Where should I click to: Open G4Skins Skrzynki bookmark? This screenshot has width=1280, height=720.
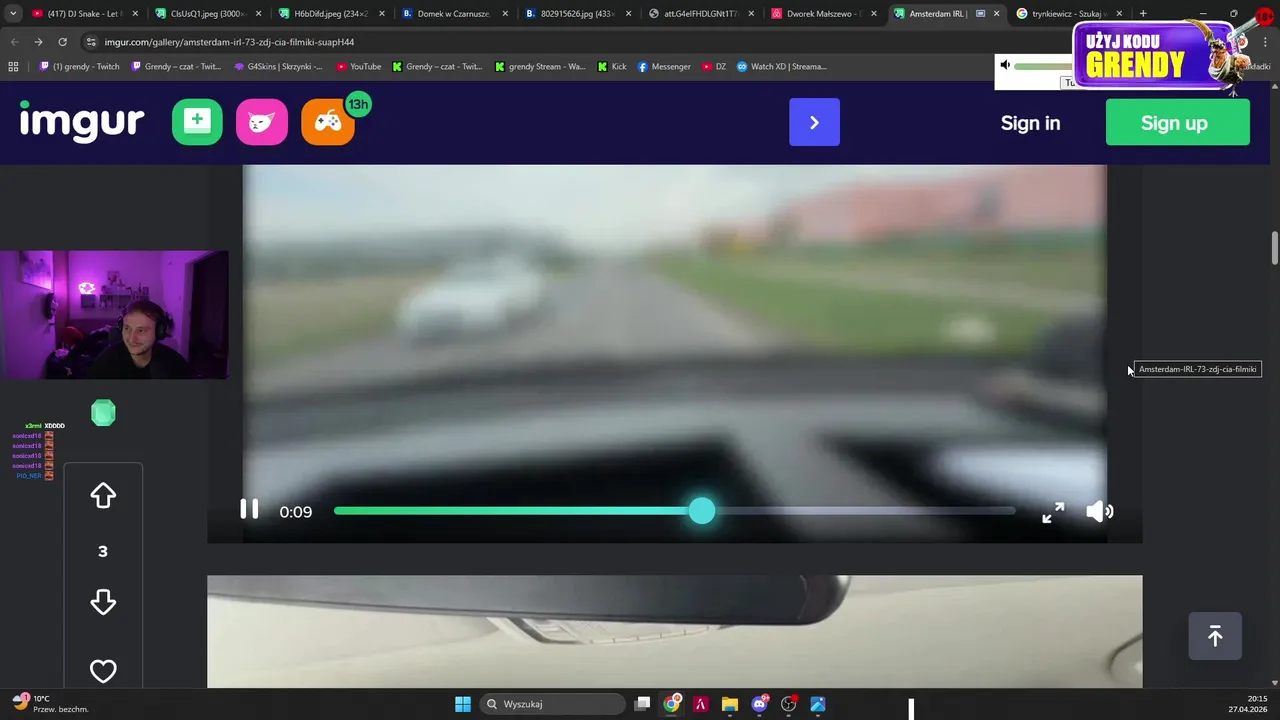[x=278, y=66]
